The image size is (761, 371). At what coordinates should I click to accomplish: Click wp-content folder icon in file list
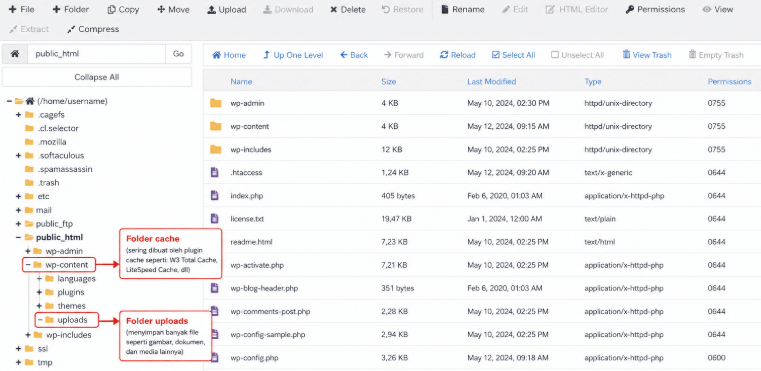215,126
